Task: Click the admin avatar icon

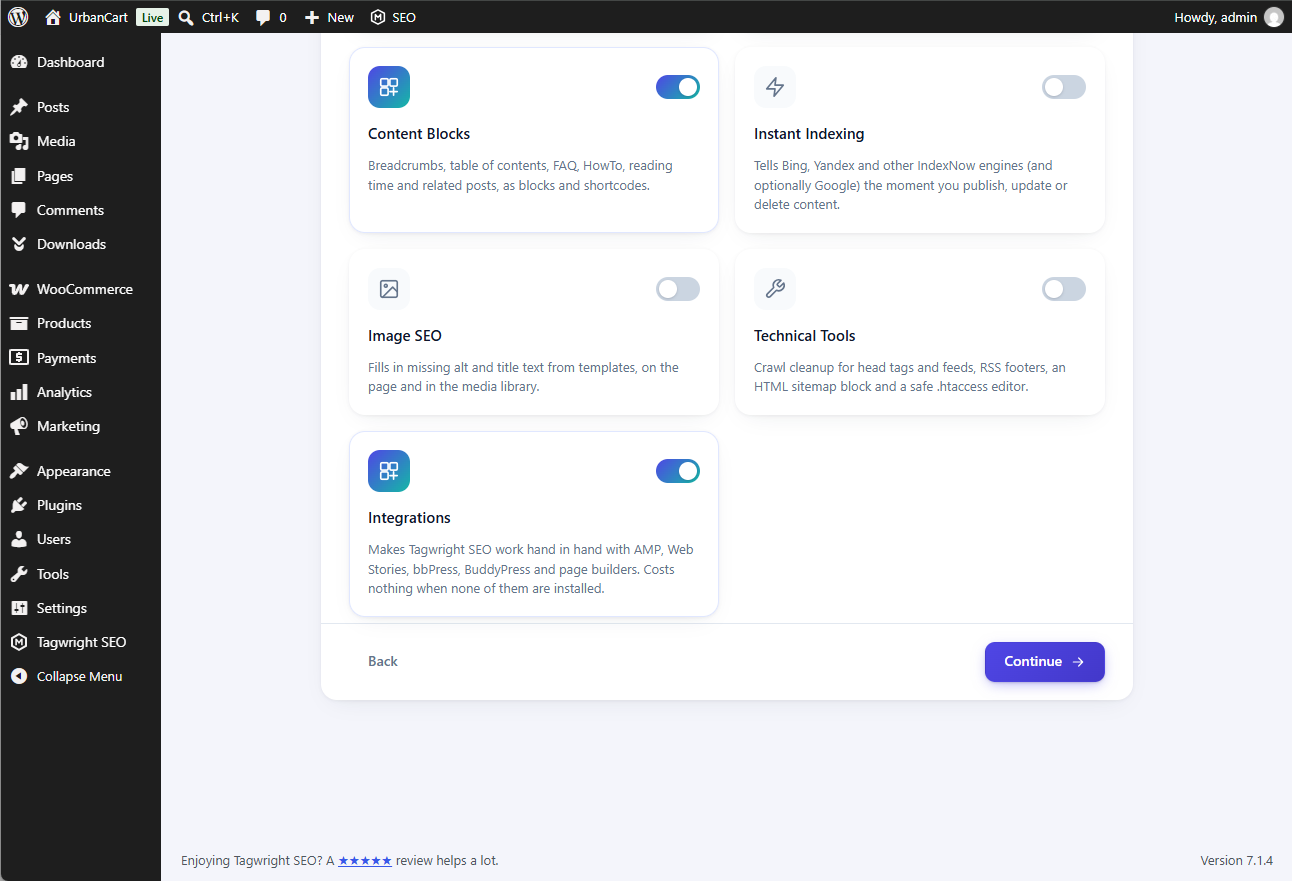Action: (x=1273, y=17)
